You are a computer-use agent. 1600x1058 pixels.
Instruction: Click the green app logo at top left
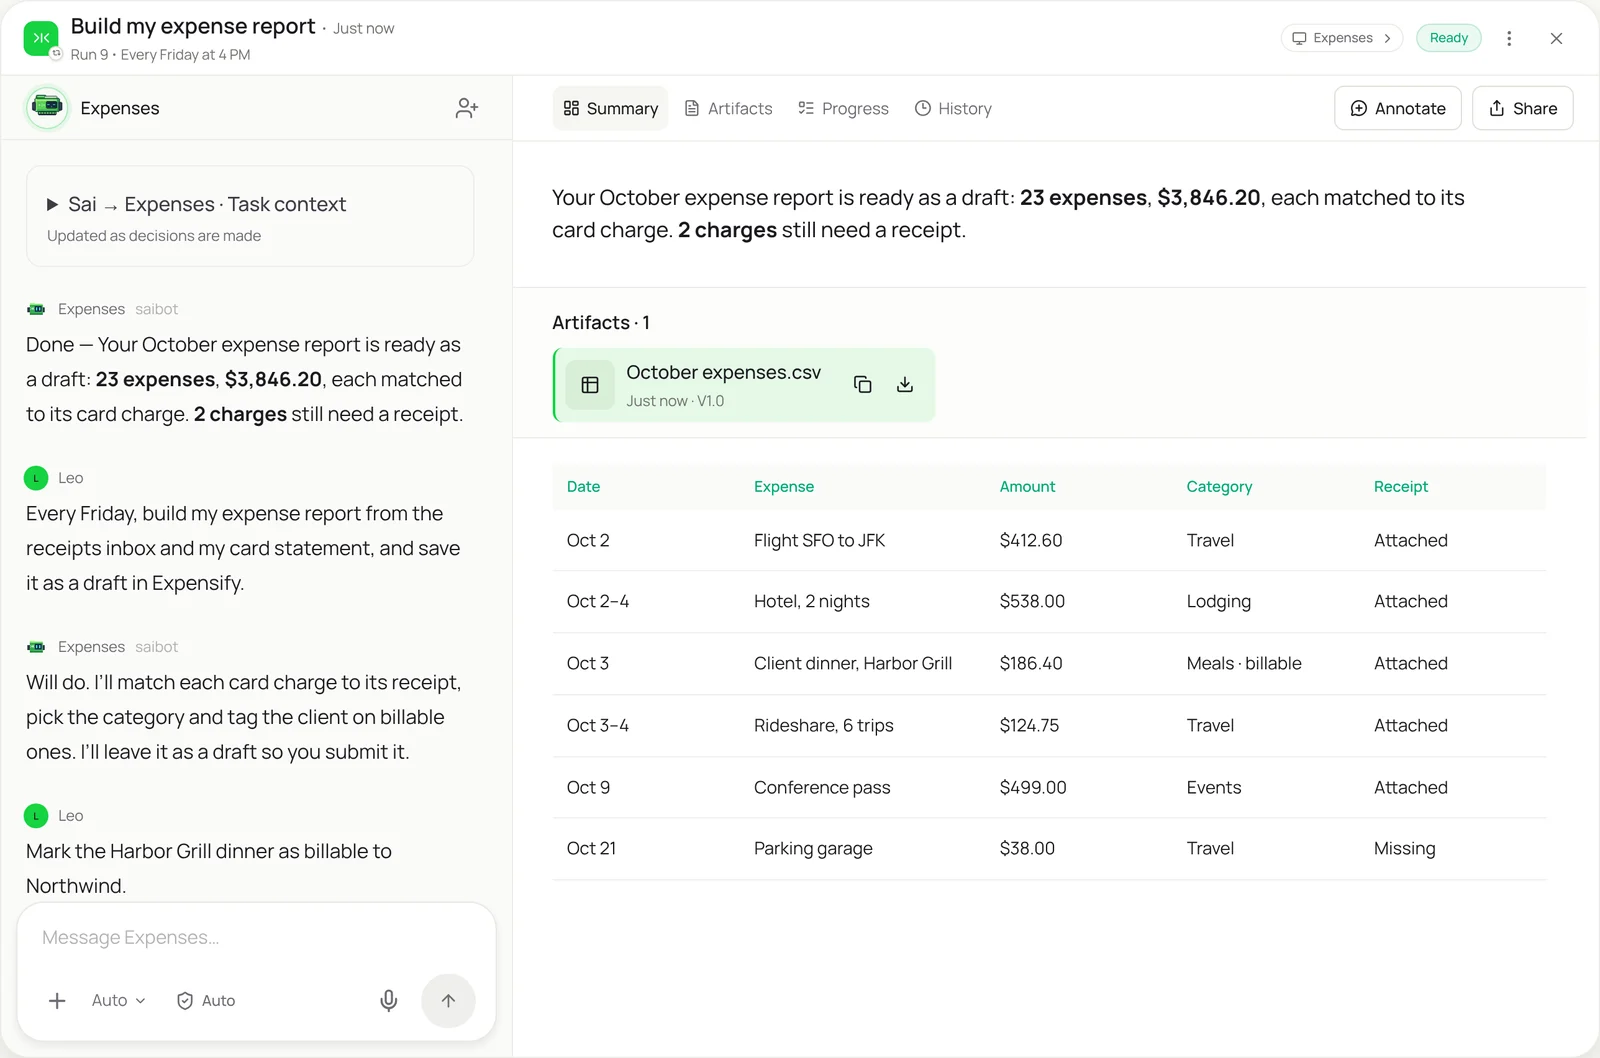pyautogui.click(x=41, y=38)
